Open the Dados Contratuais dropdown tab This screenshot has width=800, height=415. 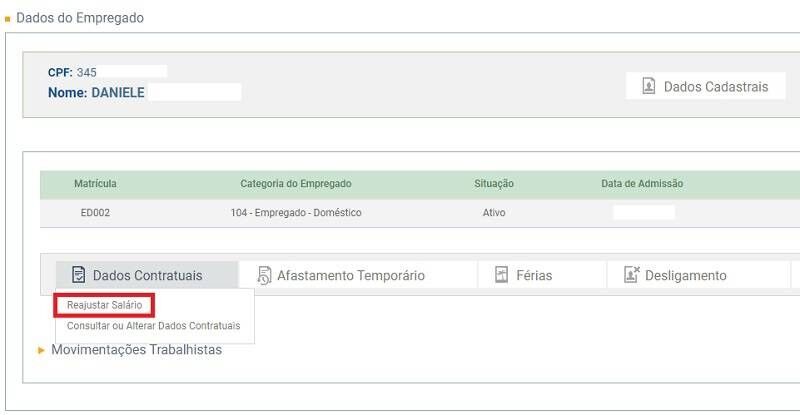(147, 275)
